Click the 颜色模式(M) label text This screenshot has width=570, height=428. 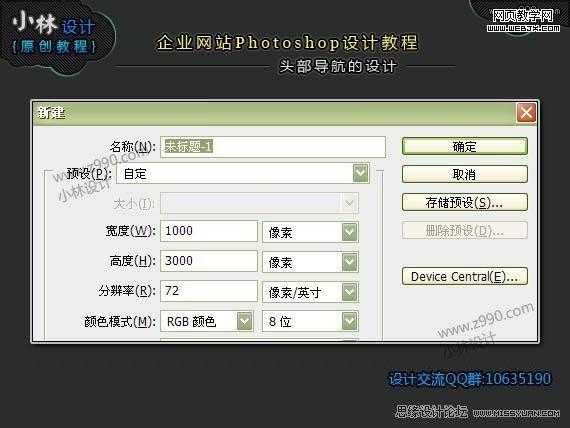pyautogui.click(x=120, y=321)
